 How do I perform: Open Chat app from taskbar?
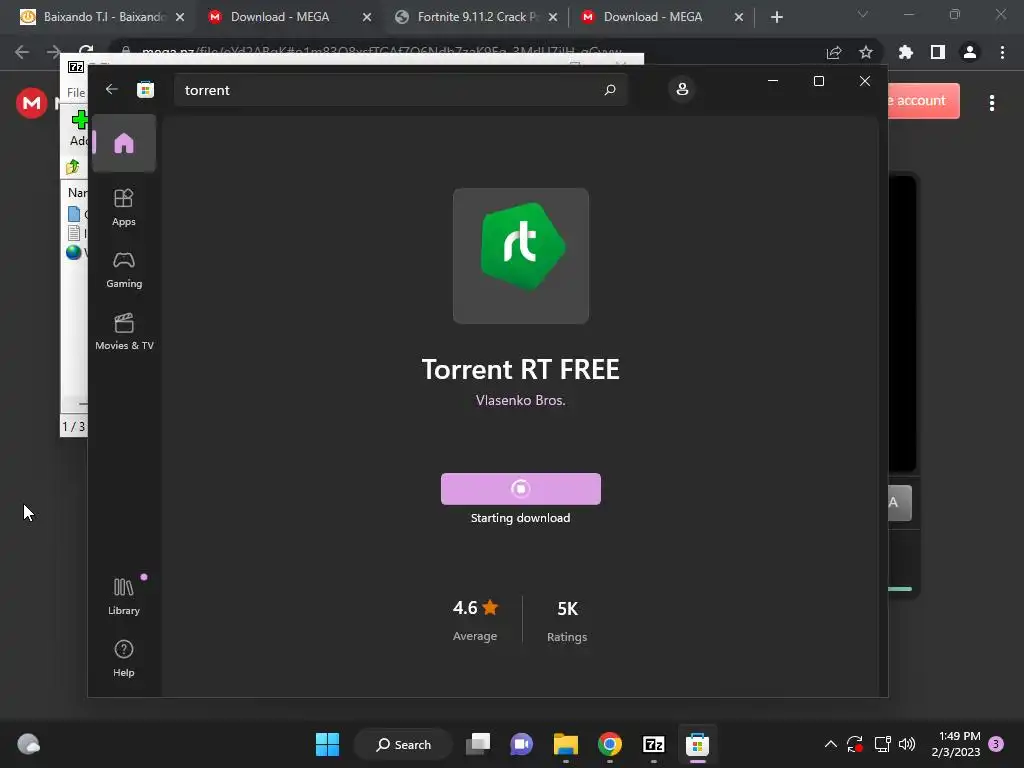tap(522, 744)
